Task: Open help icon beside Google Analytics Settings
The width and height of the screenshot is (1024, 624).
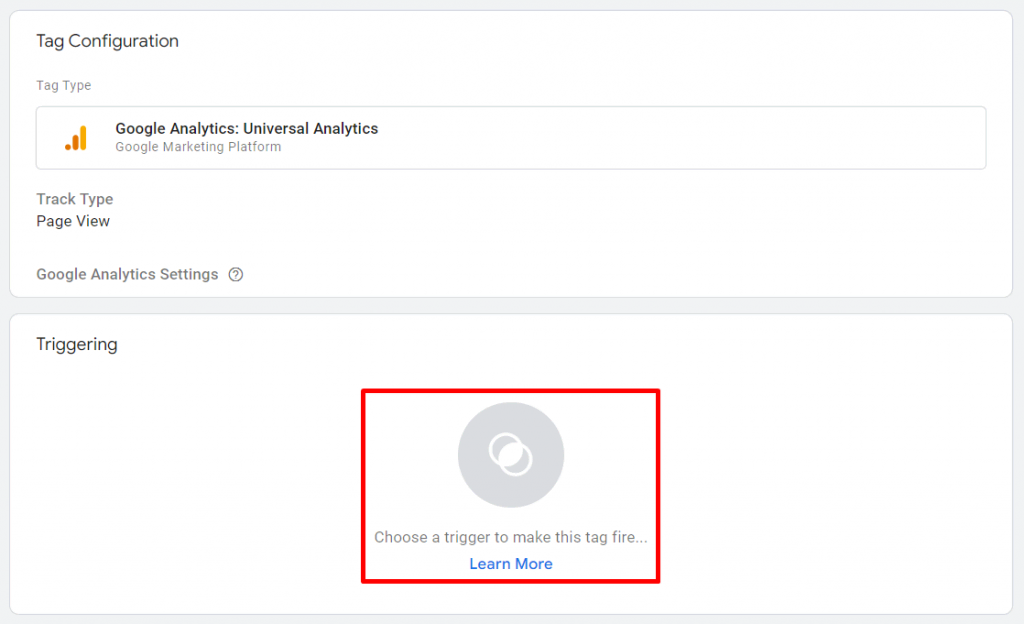Action: [x=236, y=274]
